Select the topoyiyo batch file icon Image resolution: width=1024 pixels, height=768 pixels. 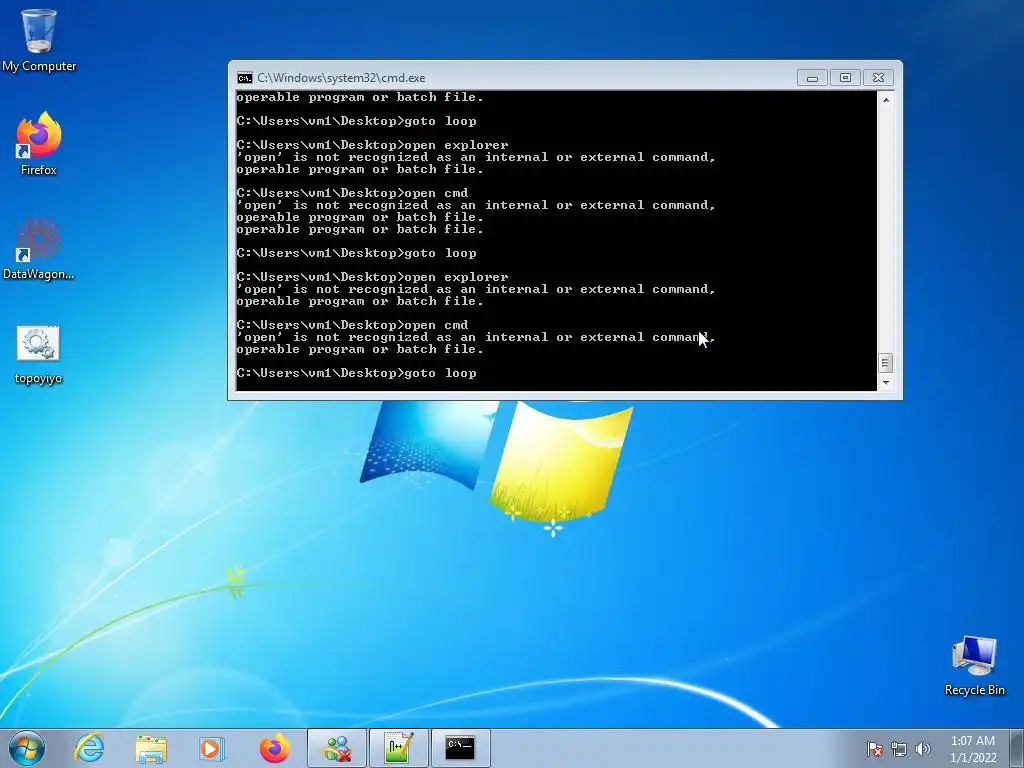[x=39, y=354]
